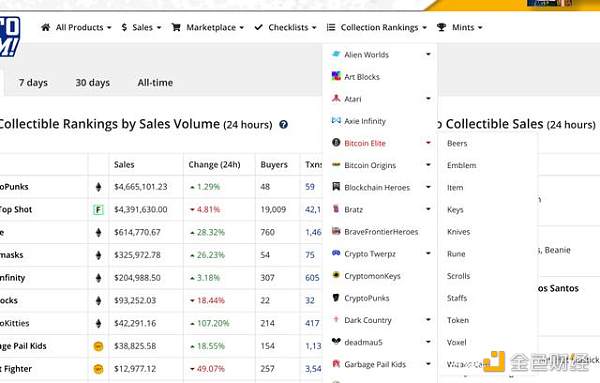Expand the Blockchain Heroes submenu arrow
The width and height of the screenshot is (600, 383).
(x=428, y=187)
